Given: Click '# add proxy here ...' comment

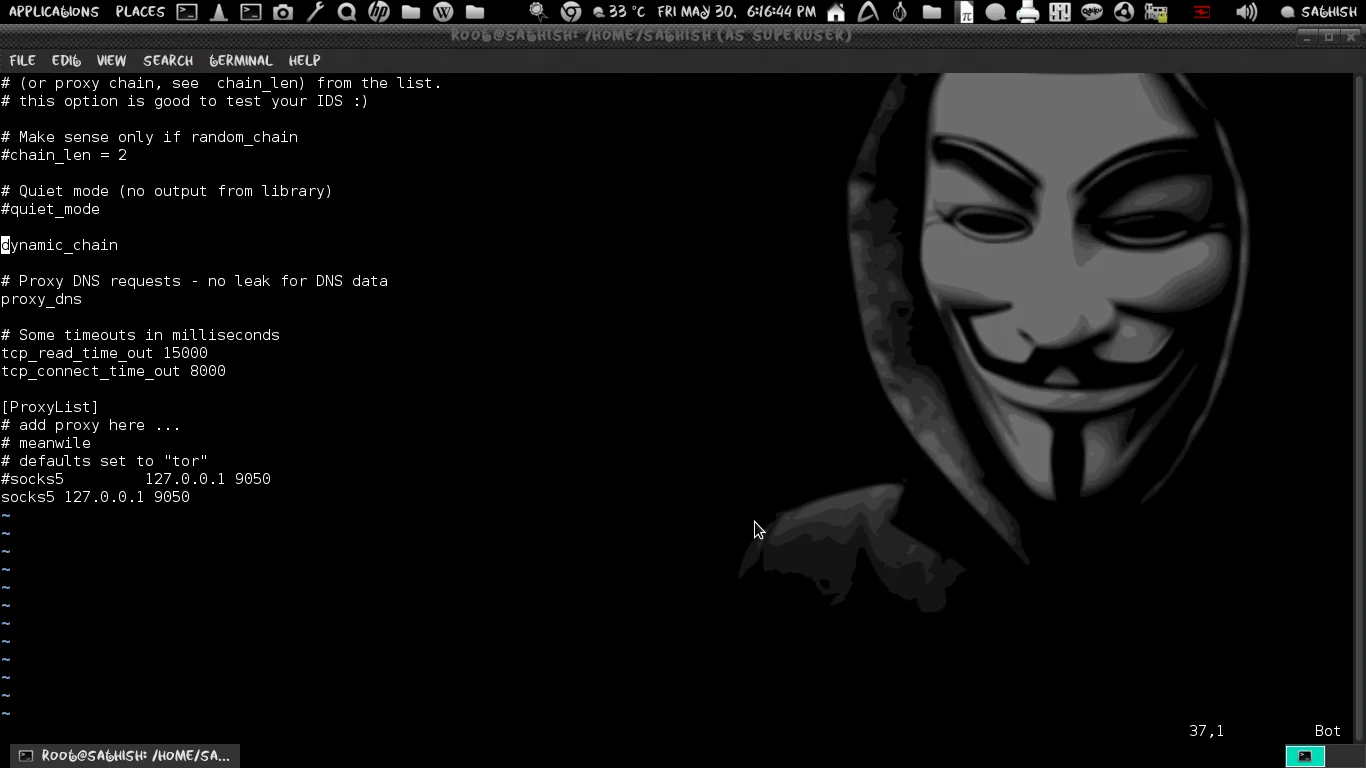Looking at the screenshot, I should click(91, 425).
